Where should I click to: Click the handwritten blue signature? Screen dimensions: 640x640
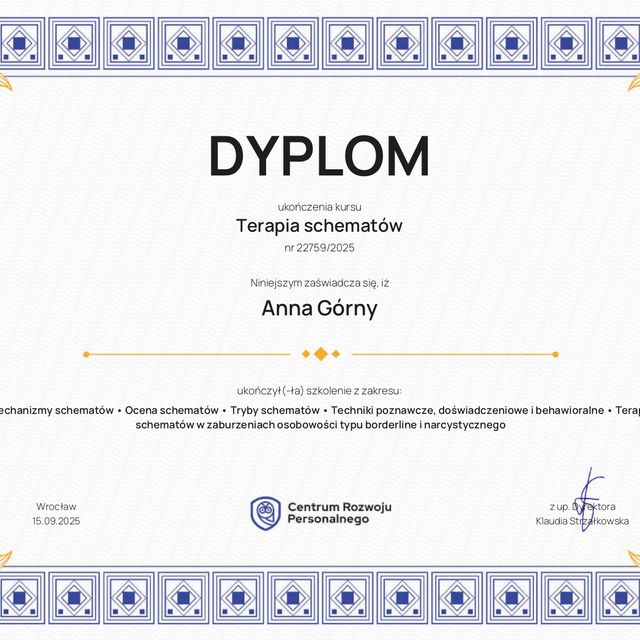pos(589,500)
